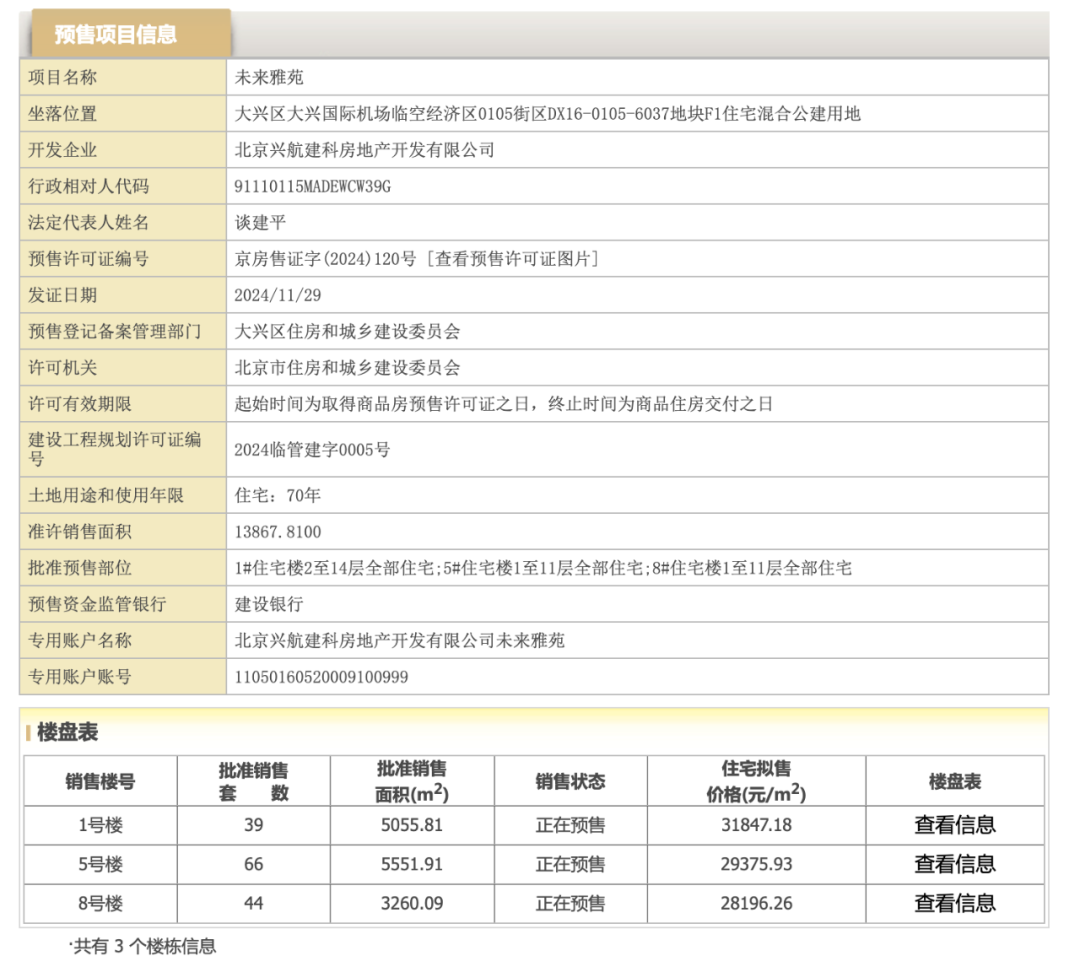Click the 共有 3 个楼栋信息 summary text
Screen dimensions: 1080x972
(143, 947)
